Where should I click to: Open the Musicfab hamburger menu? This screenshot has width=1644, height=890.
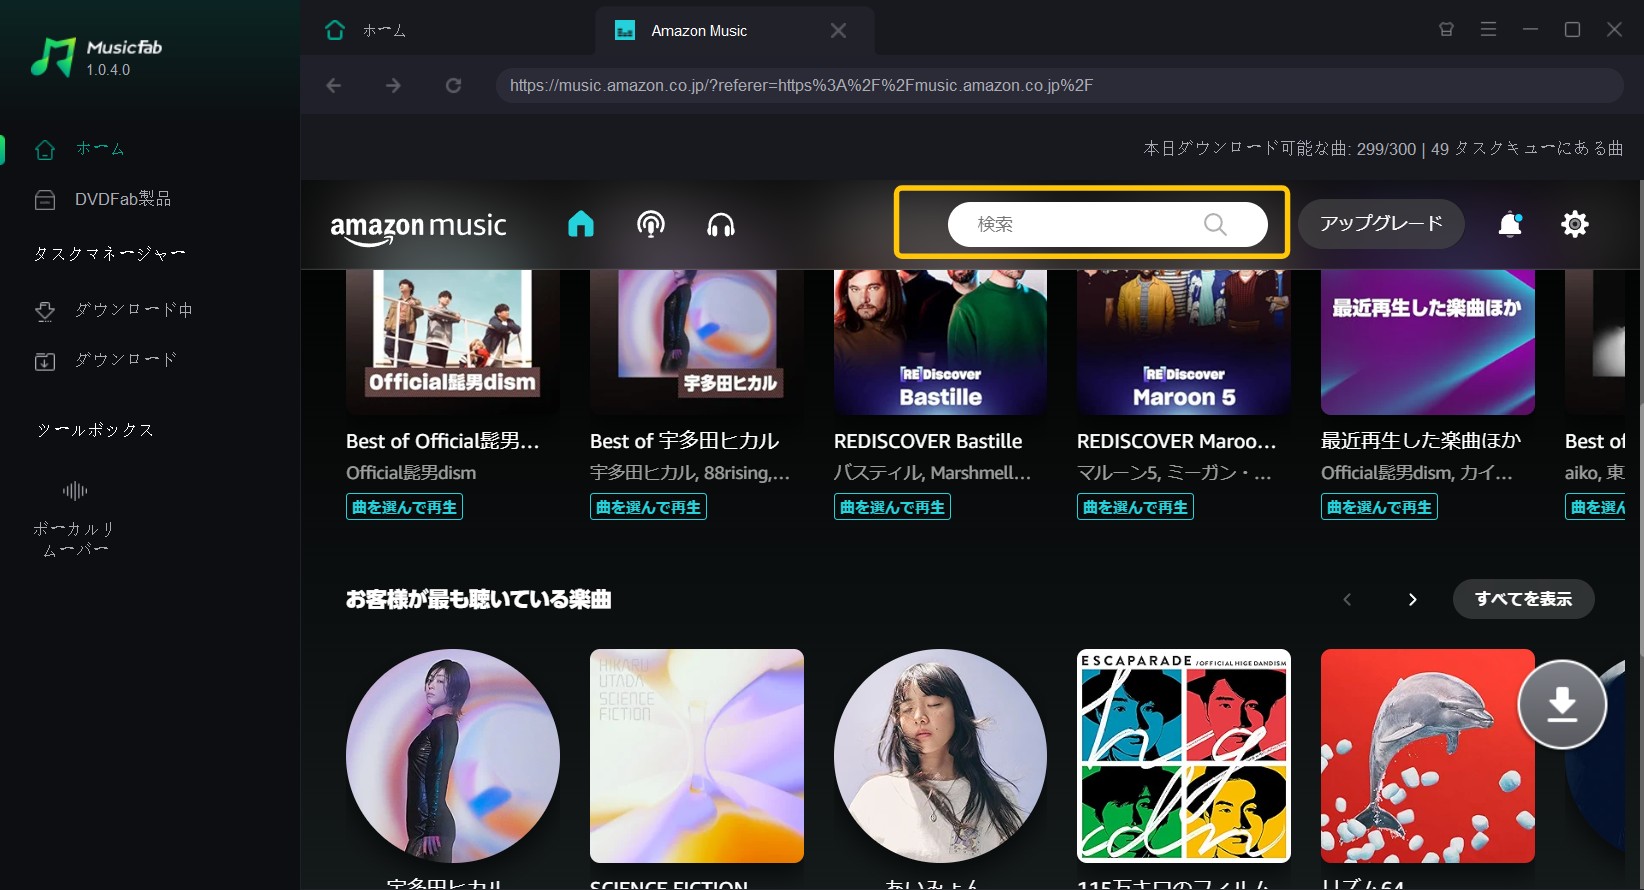(1488, 30)
